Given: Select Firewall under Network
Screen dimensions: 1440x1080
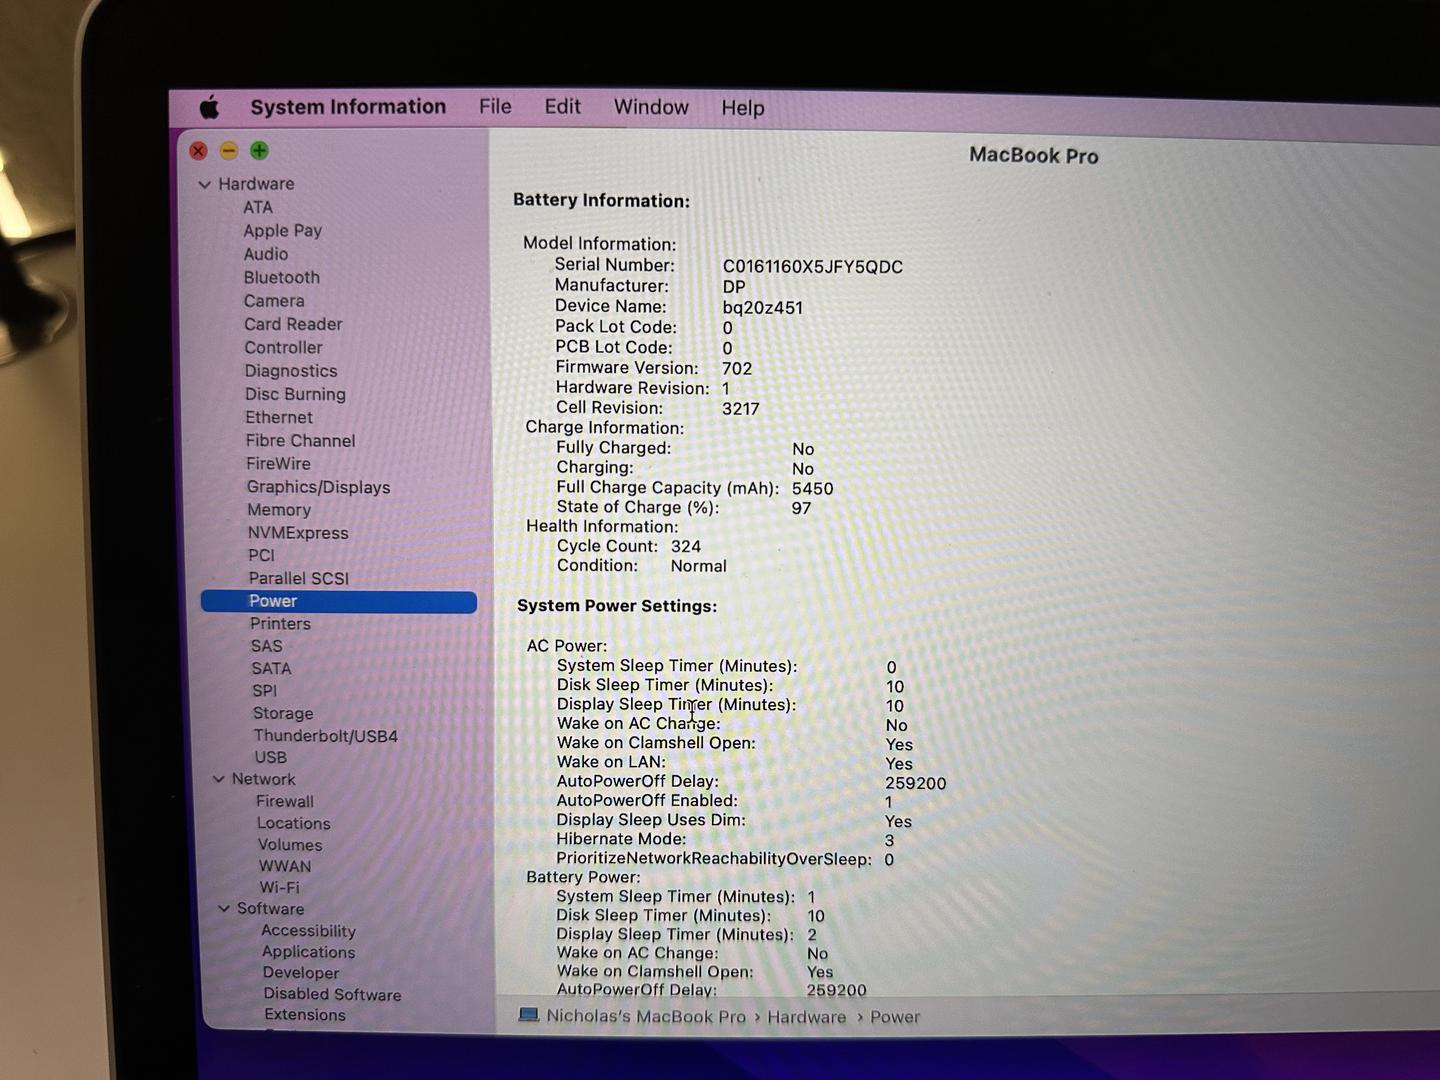Looking at the screenshot, I should click(284, 801).
